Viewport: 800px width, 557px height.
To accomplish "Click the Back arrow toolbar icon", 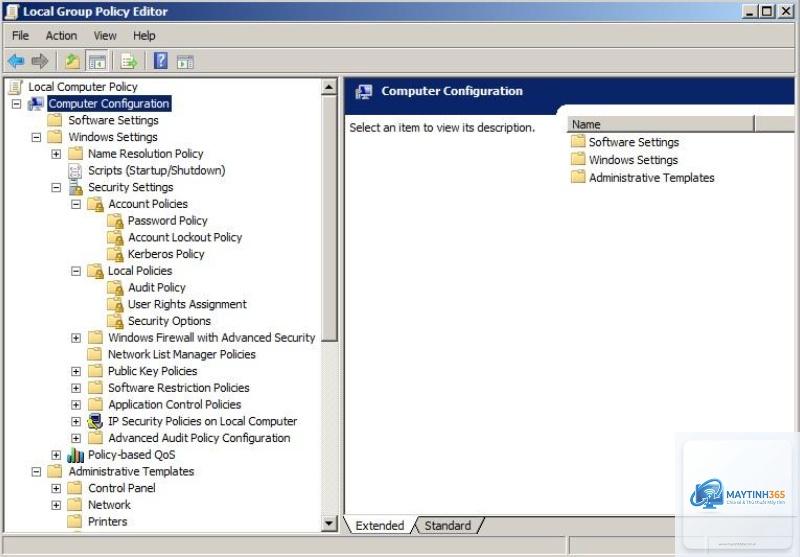I will pos(16,61).
